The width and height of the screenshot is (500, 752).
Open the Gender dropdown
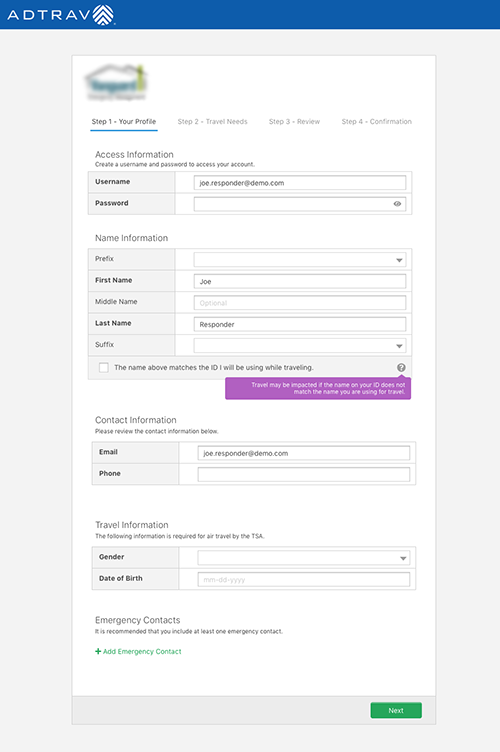[x=303, y=558]
